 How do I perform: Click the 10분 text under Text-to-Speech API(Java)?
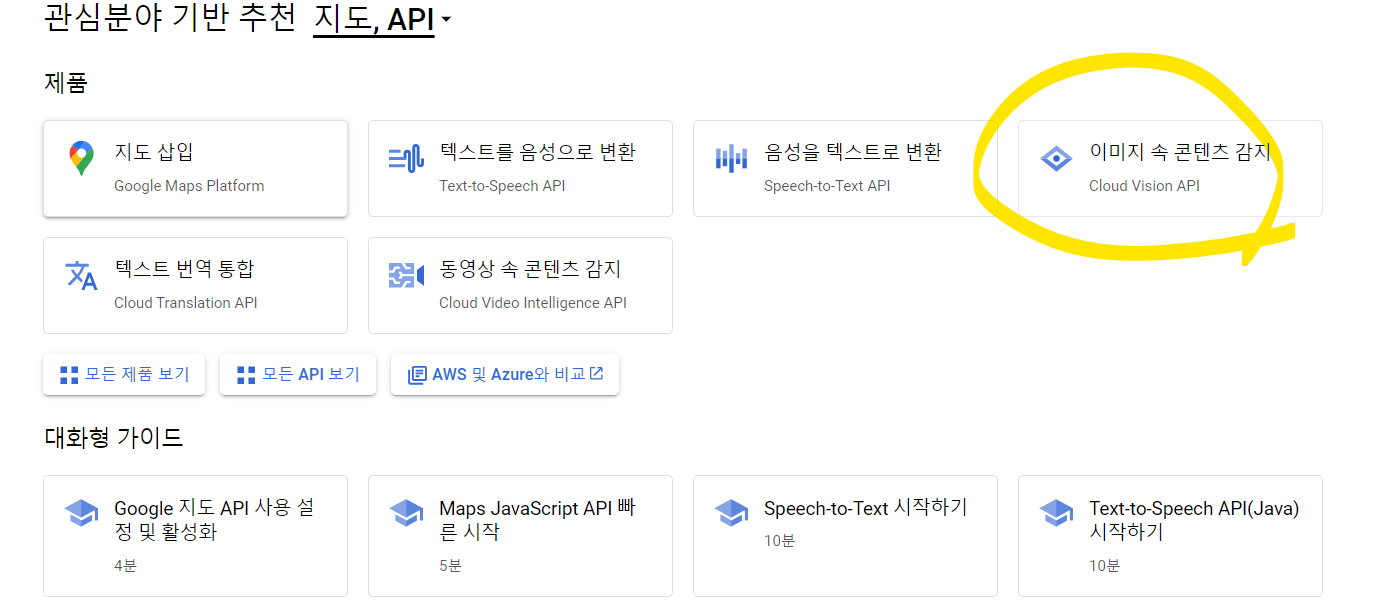(1104, 566)
